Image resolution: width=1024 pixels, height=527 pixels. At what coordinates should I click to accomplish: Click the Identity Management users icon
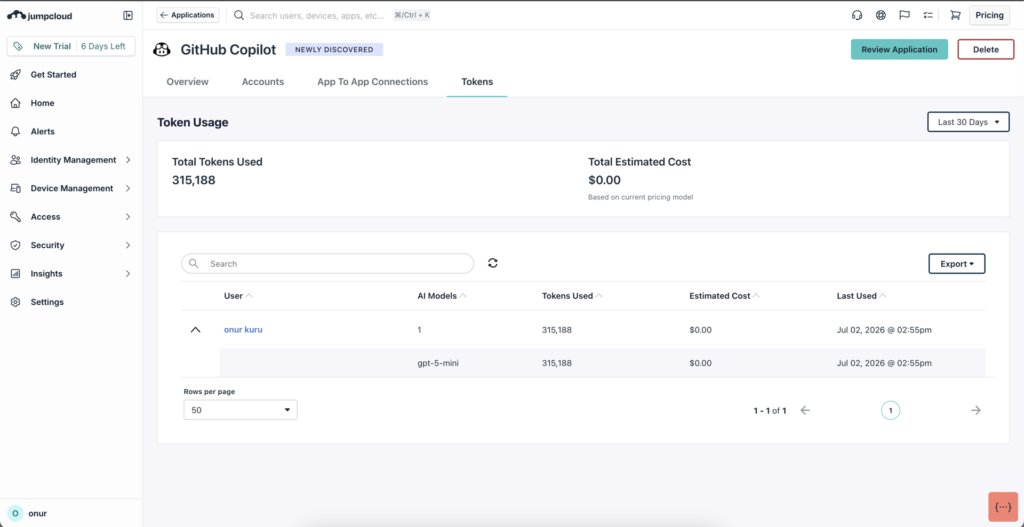pos(16,160)
